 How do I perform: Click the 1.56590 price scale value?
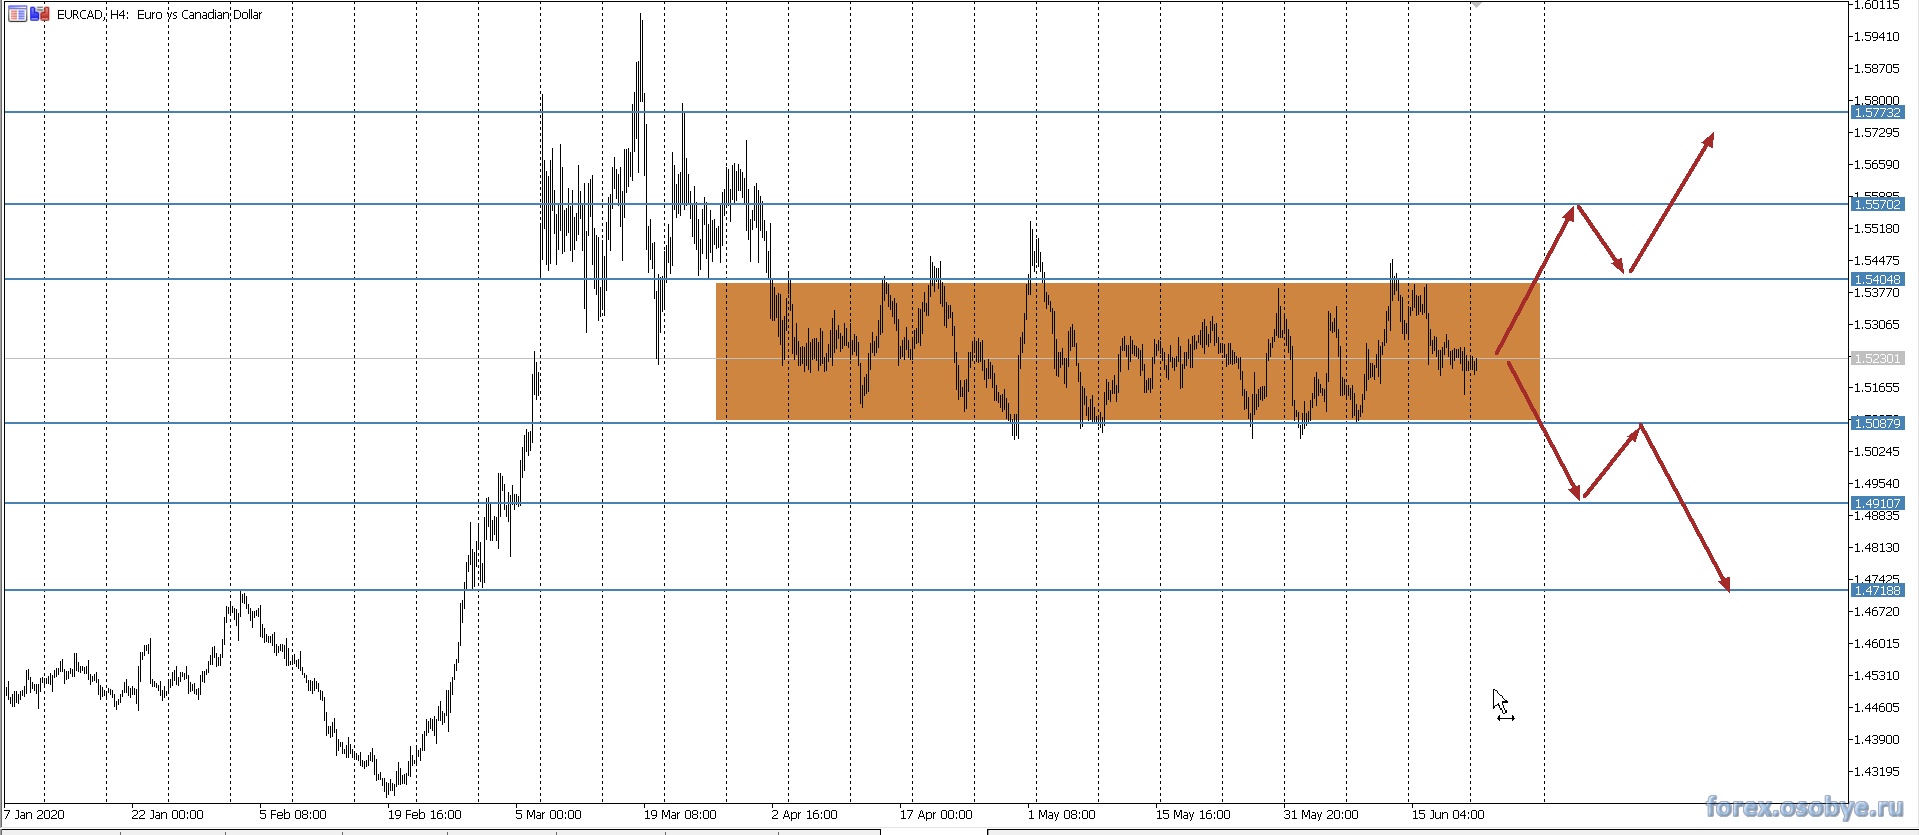point(1877,165)
